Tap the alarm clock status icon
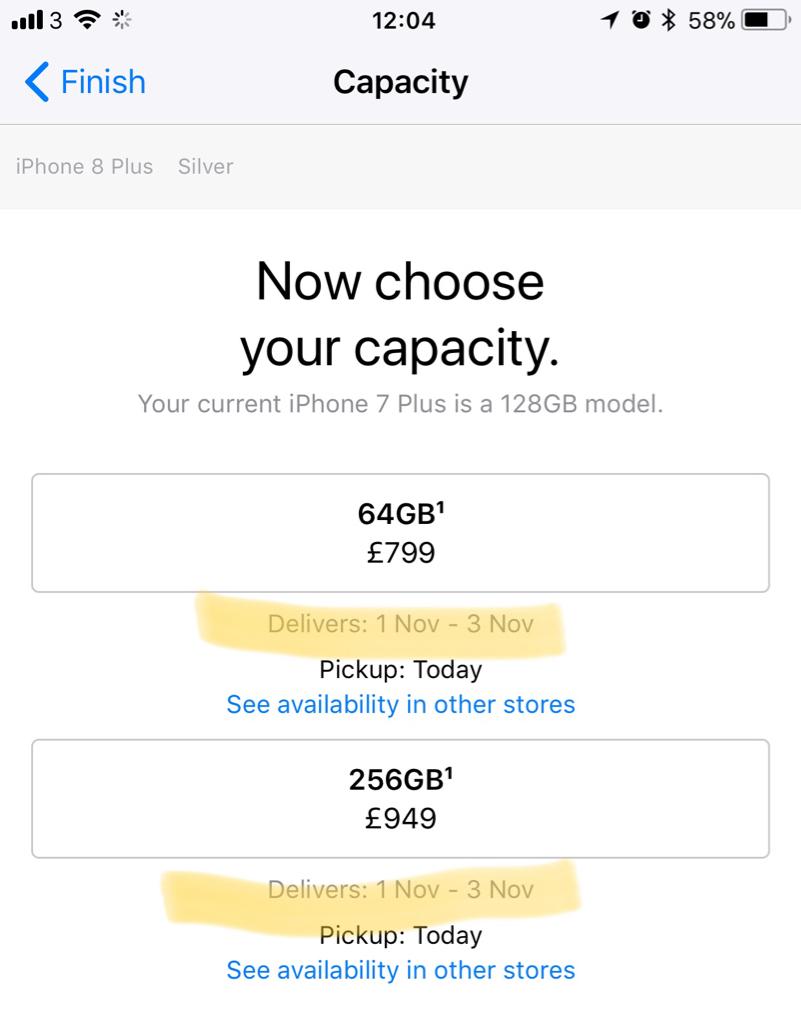The width and height of the screenshot is (801, 1024). point(641,20)
